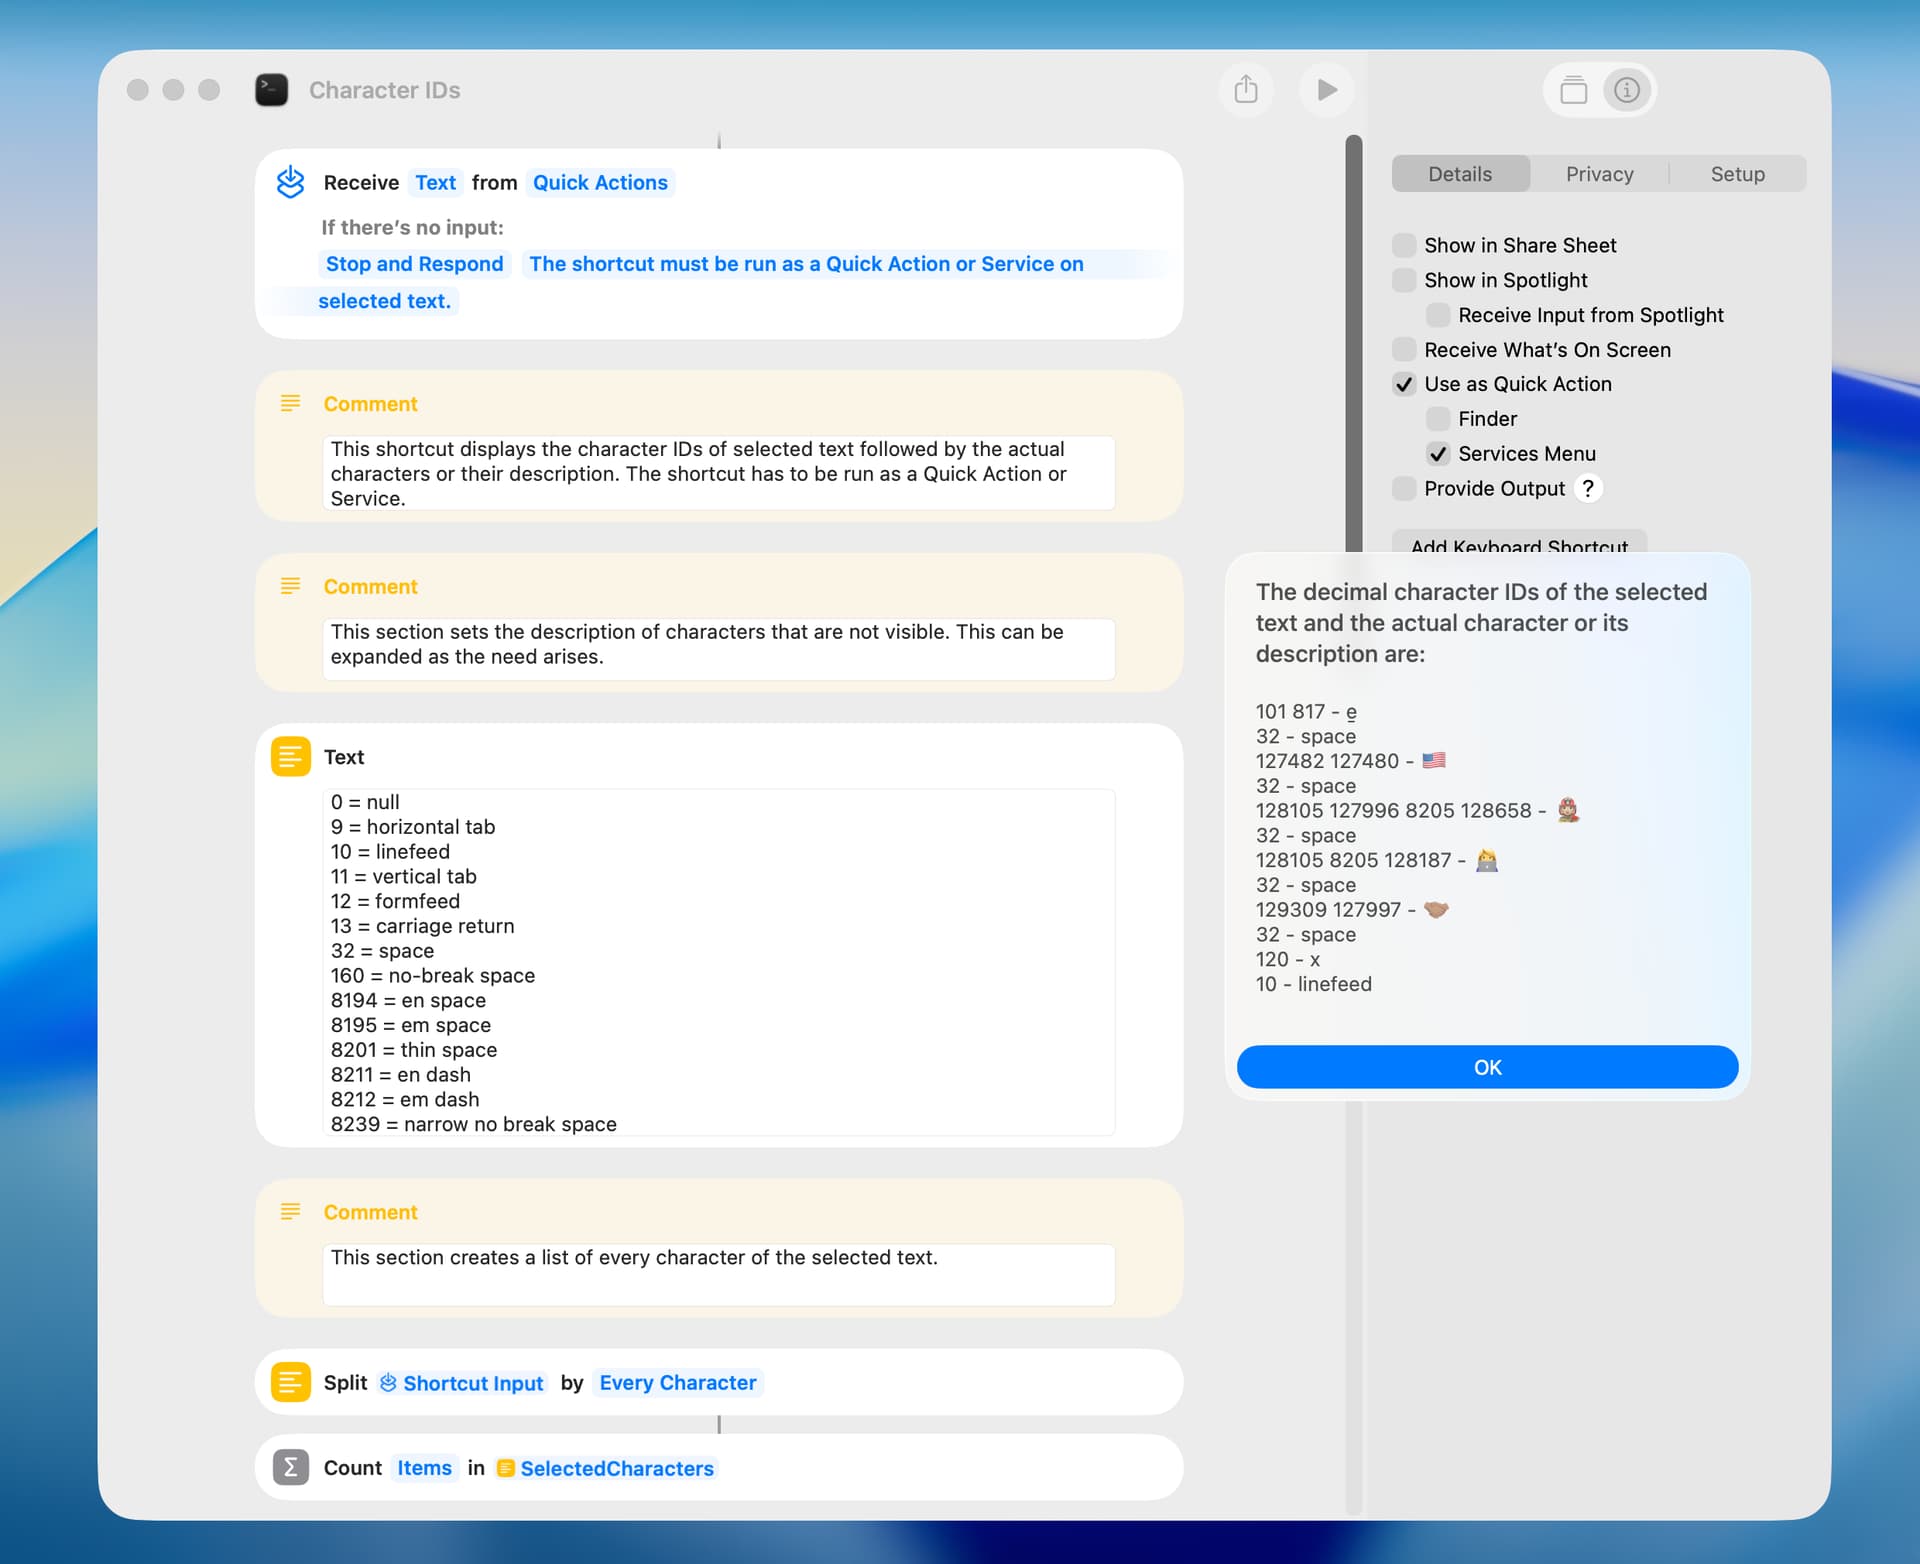
Task: Open the Action Library icon
Action: [x=1573, y=90]
